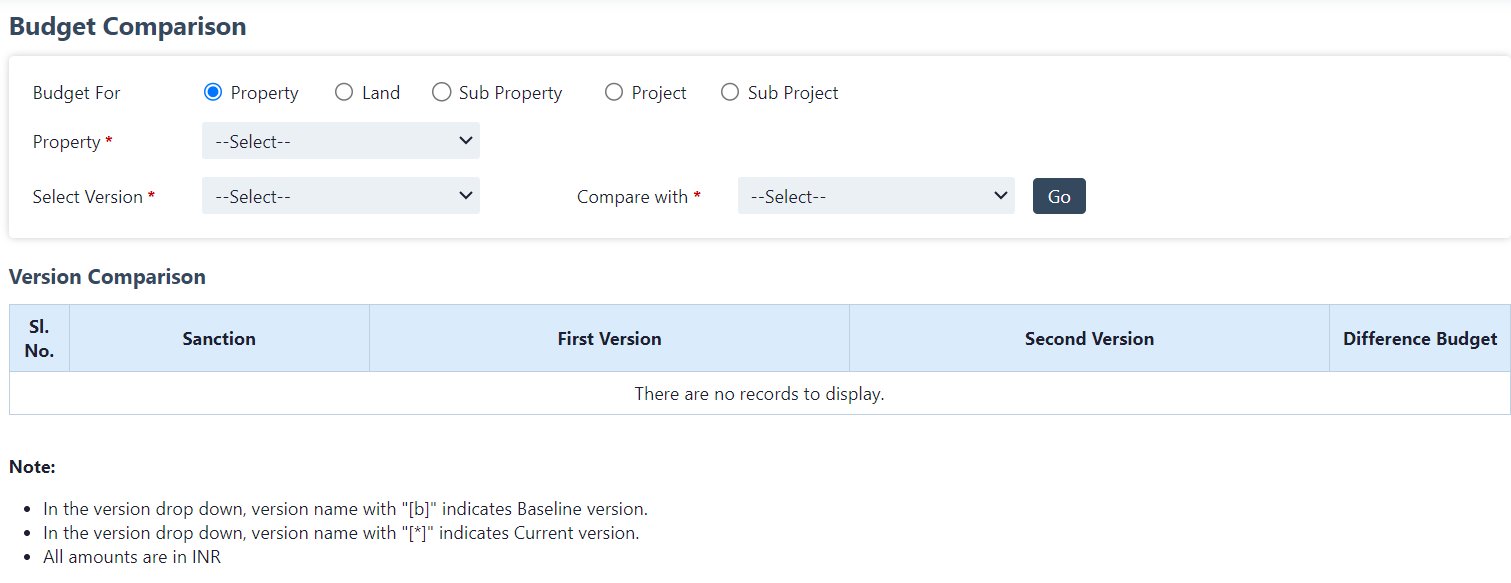The height and width of the screenshot is (583, 1511).
Task: Pick the Sub Project radio option
Action: tap(730, 93)
